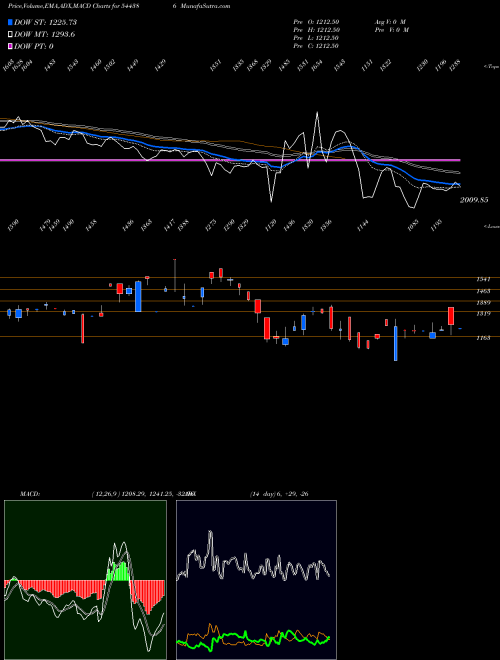Click the 2009.85 value beside EMA chart

coord(474,200)
